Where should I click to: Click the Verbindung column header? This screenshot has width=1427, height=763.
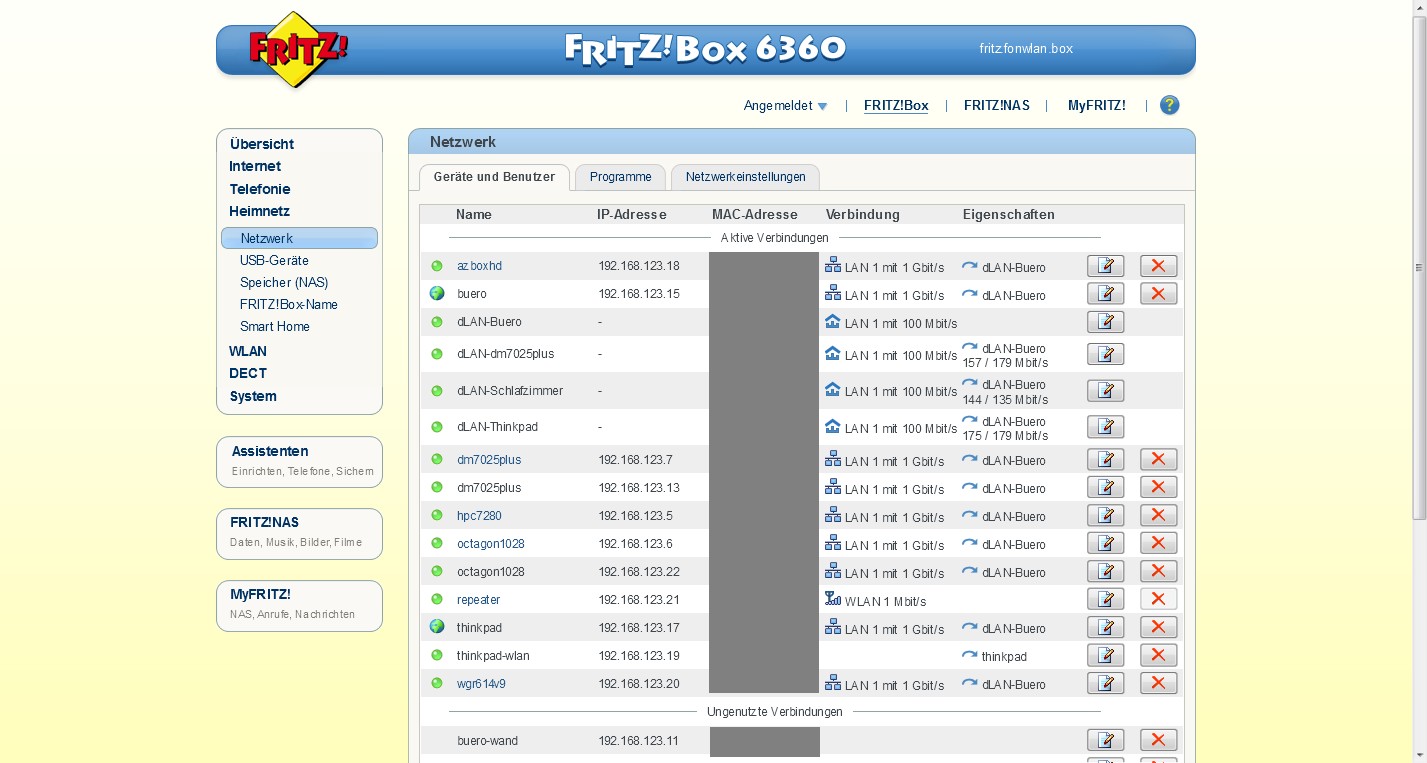coord(862,214)
